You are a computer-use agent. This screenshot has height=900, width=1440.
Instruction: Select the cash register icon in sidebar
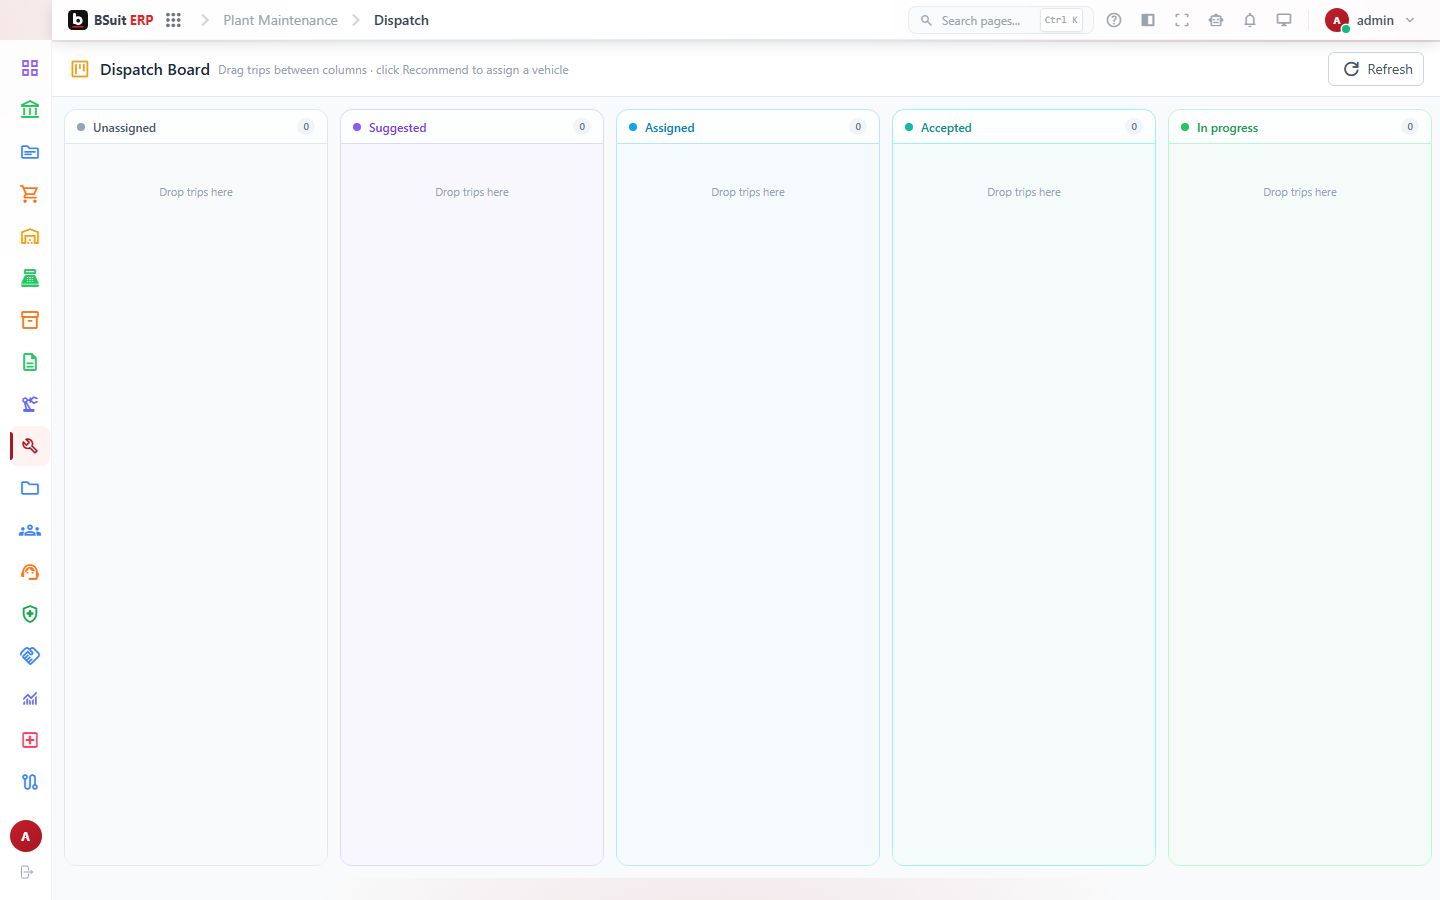tap(30, 278)
